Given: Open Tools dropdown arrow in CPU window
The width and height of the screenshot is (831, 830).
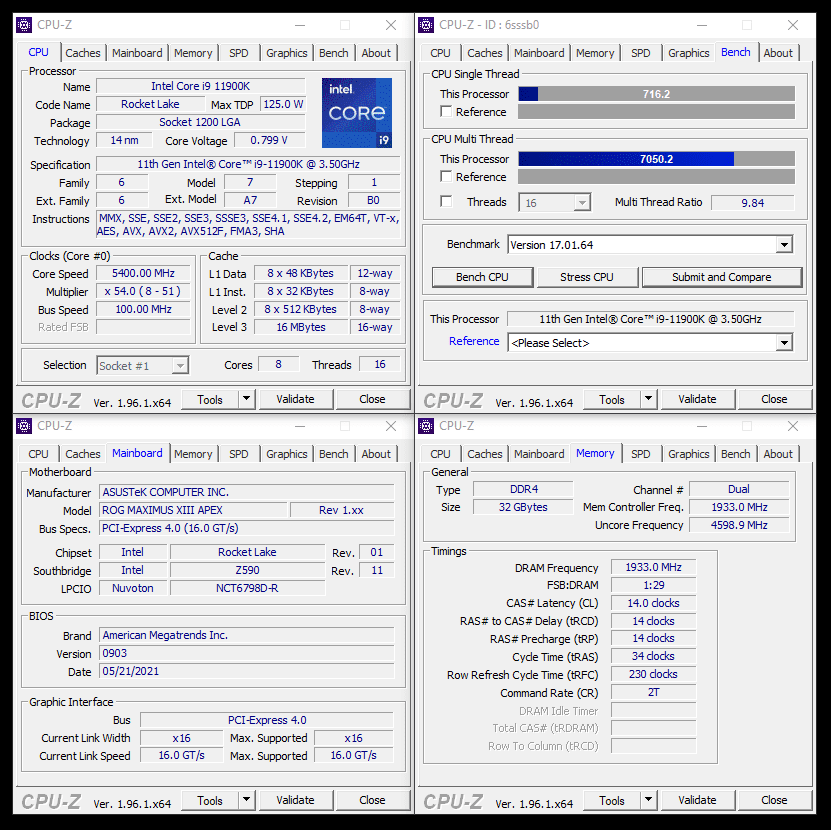Looking at the screenshot, I should pyautogui.click(x=246, y=399).
